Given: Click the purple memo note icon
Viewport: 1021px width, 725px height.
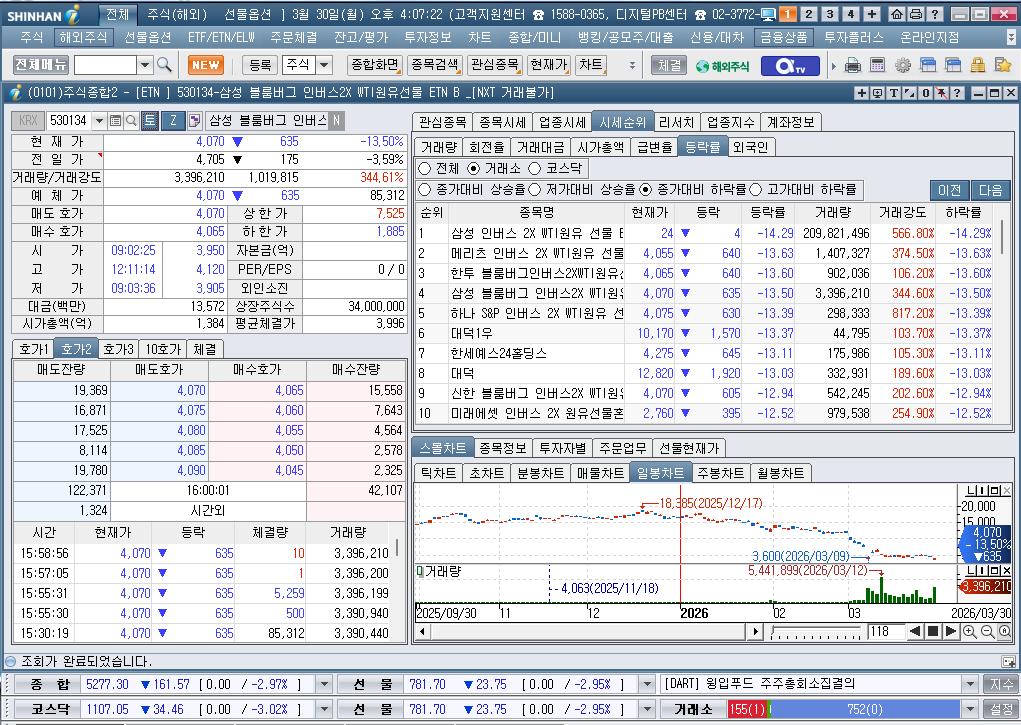Looking at the screenshot, I should click(x=194, y=121).
